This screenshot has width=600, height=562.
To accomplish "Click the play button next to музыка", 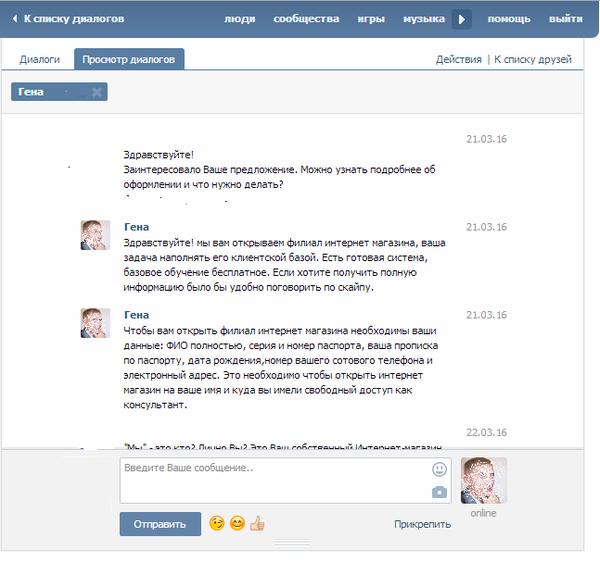I will coord(461,19).
